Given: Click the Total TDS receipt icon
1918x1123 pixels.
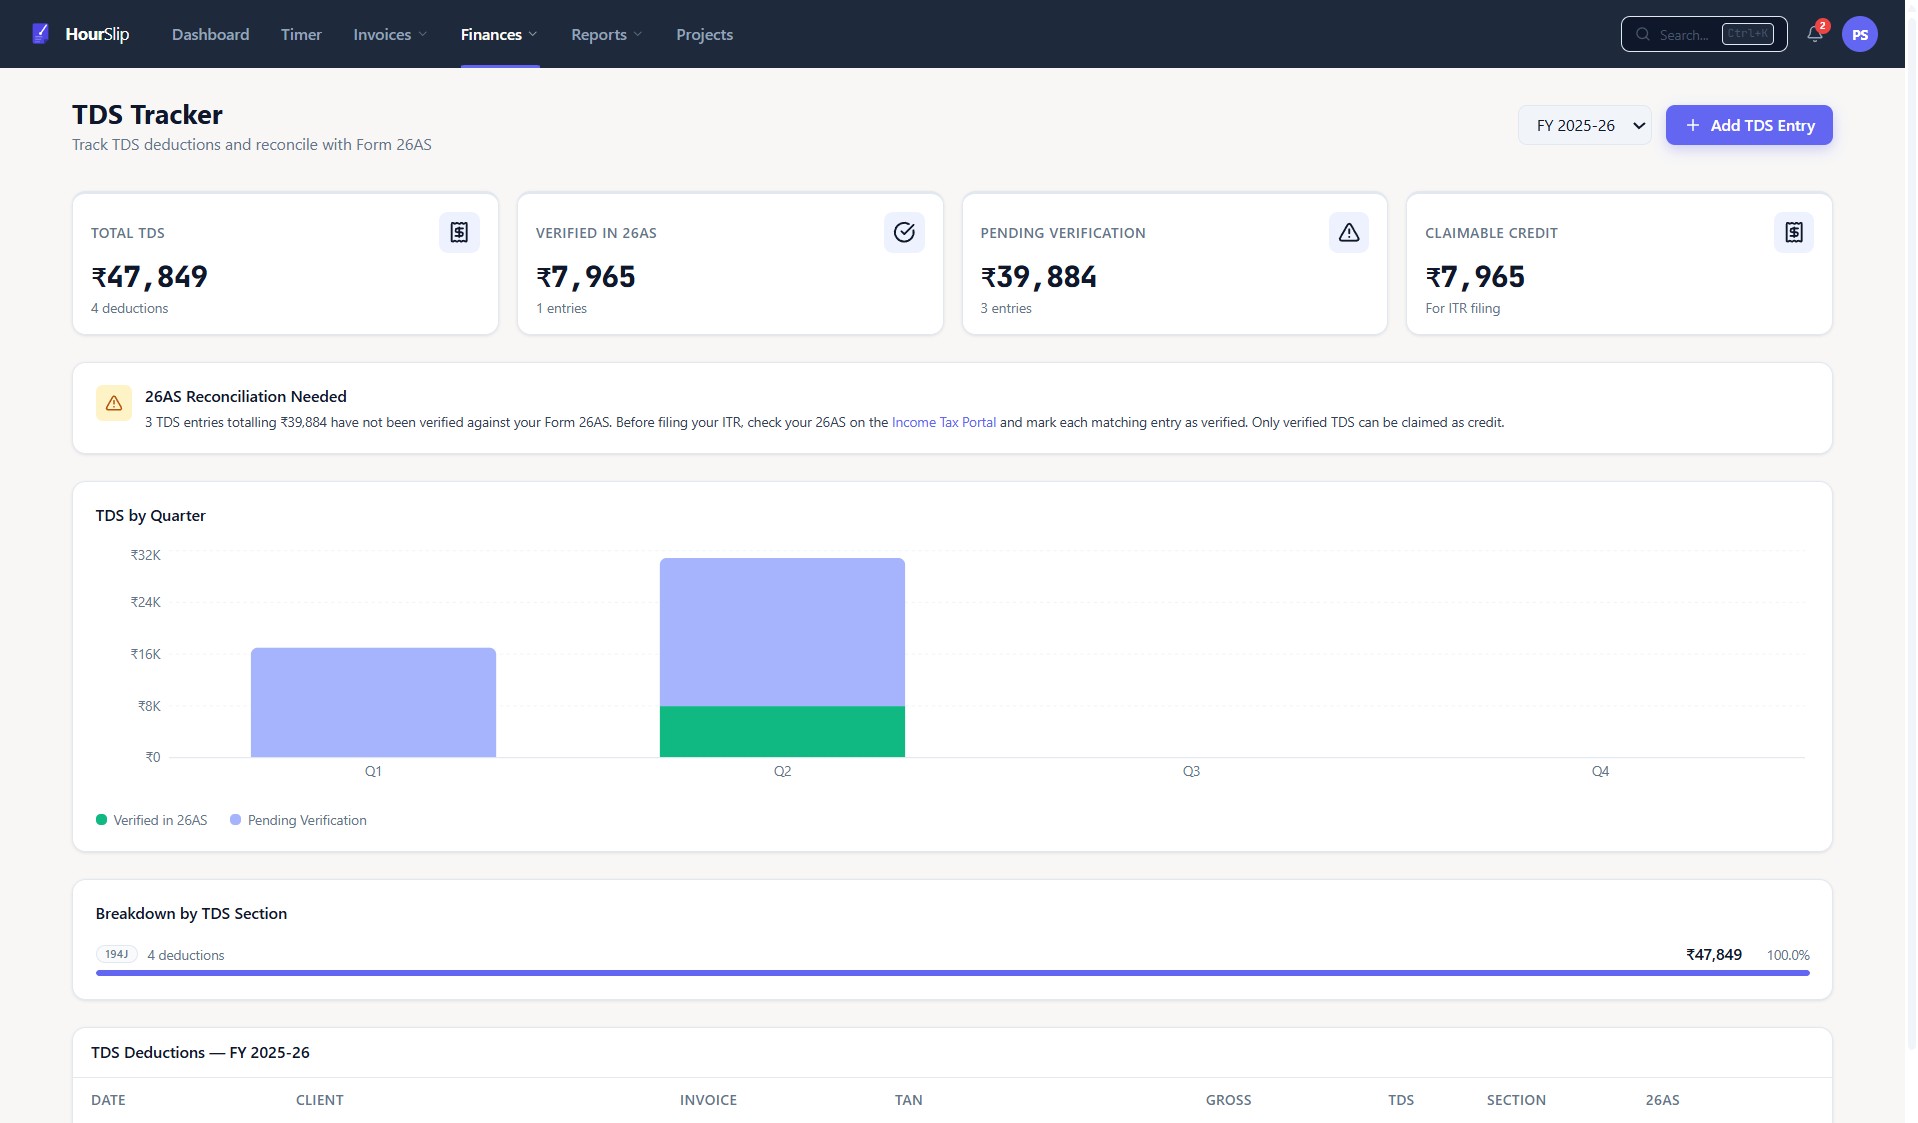Looking at the screenshot, I should click(459, 232).
